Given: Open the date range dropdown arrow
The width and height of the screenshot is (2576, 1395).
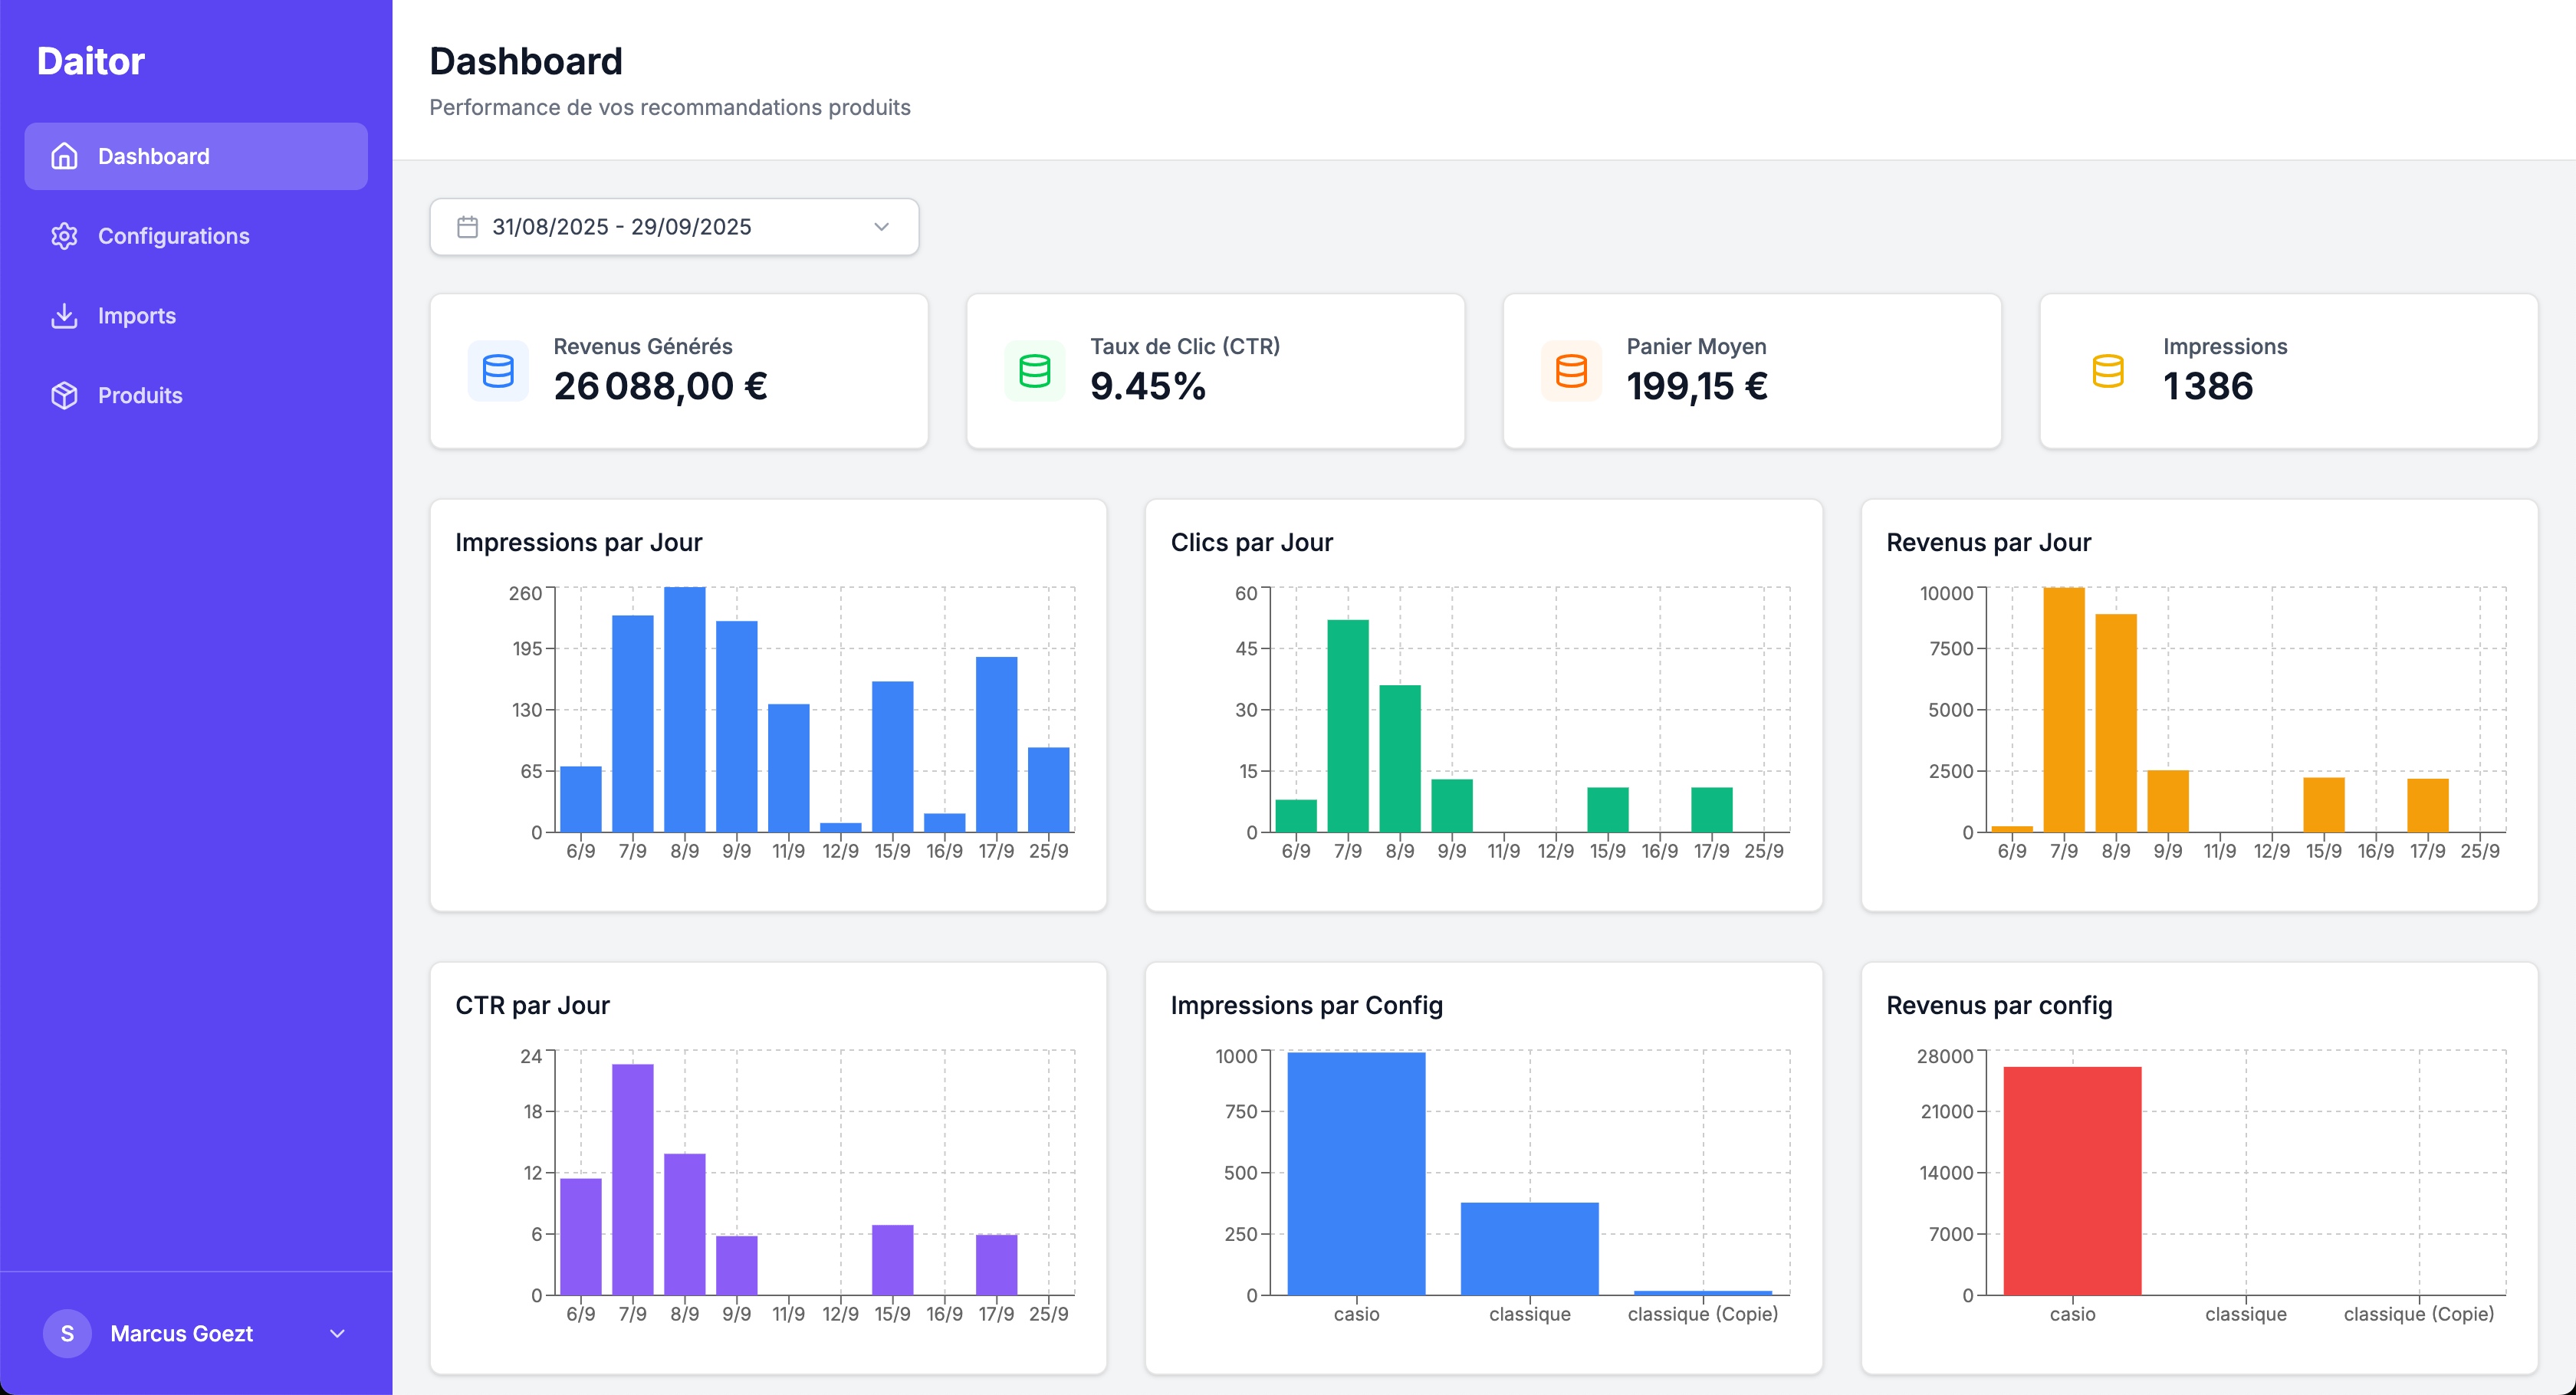Looking at the screenshot, I should click(x=880, y=226).
